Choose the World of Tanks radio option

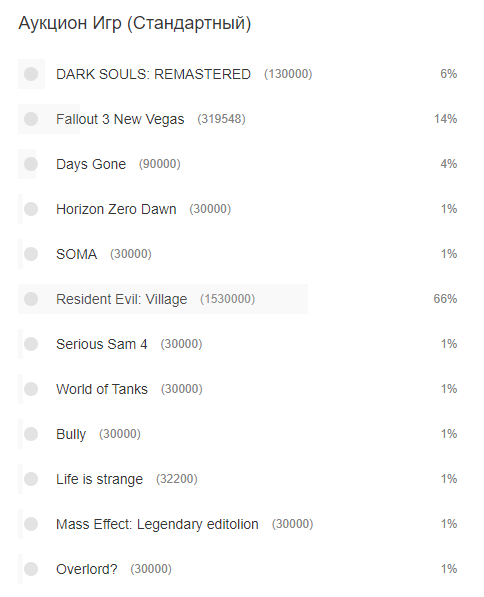31,389
